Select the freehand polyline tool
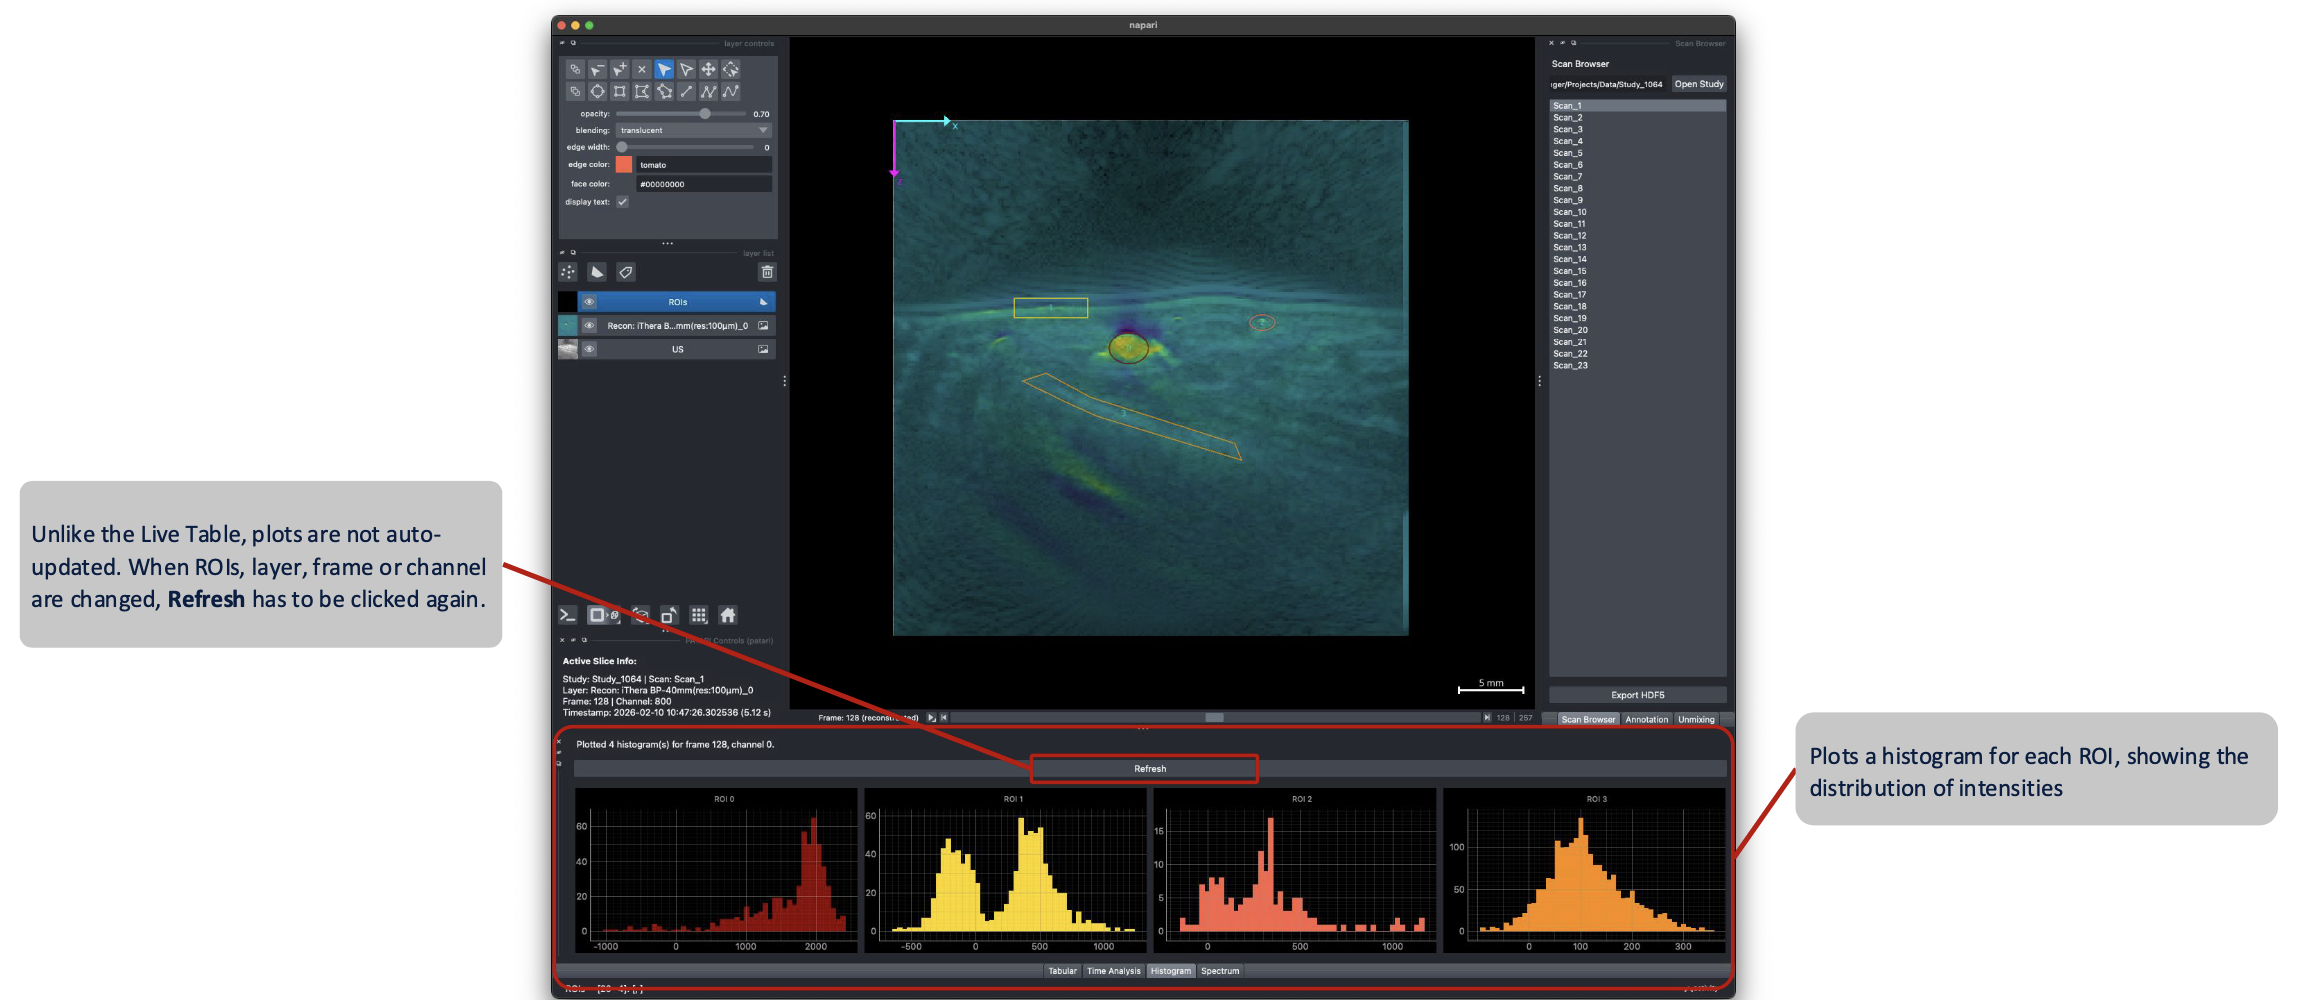 pyautogui.click(x=731, y=91)
